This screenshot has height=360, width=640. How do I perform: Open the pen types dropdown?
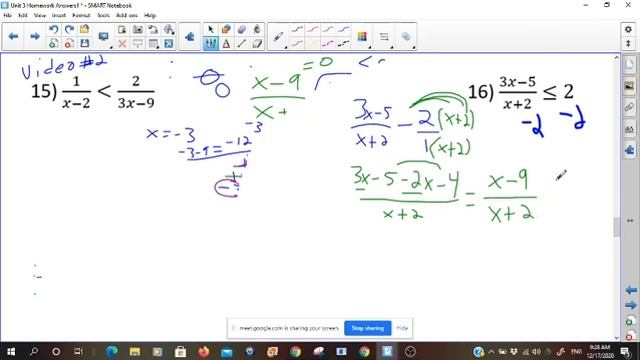(279, 37)
